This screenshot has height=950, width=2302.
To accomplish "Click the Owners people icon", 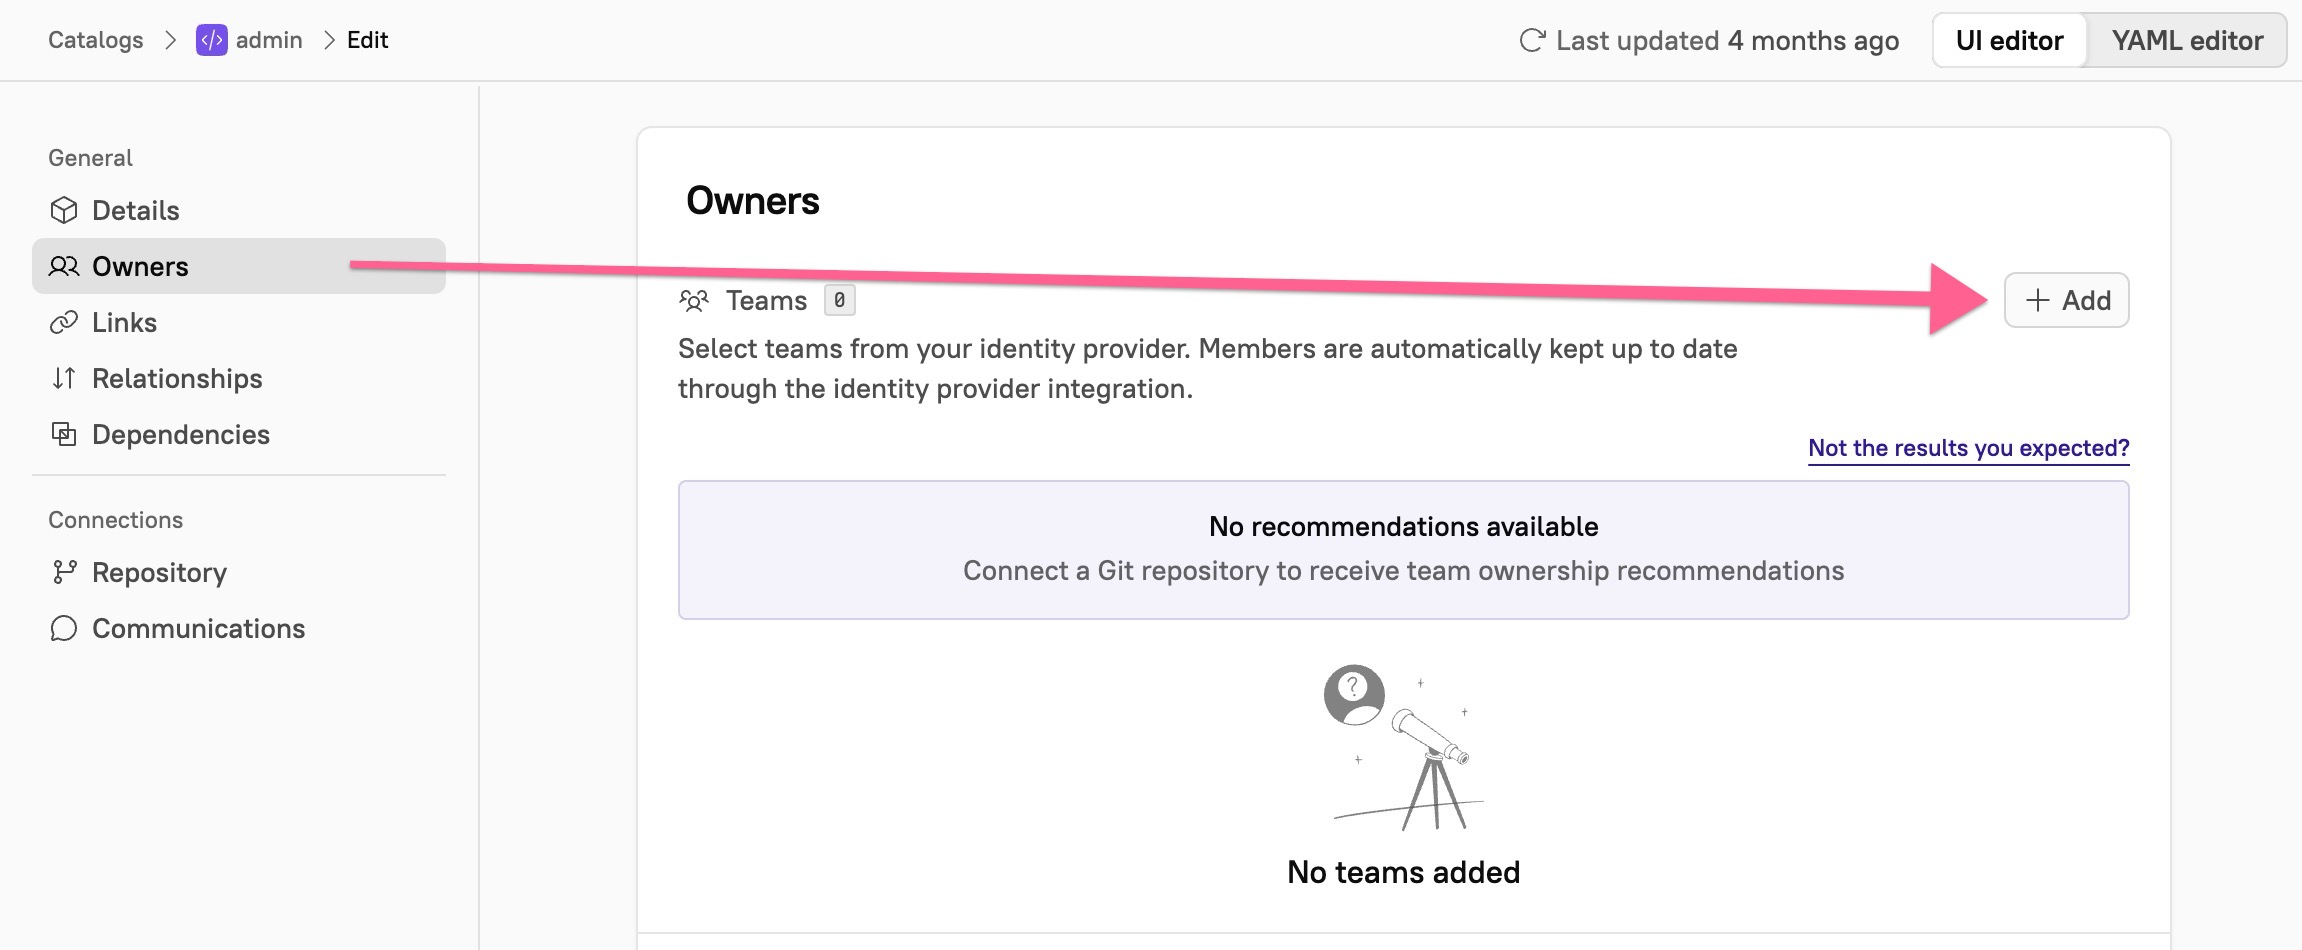I will [x=63, y=266].
